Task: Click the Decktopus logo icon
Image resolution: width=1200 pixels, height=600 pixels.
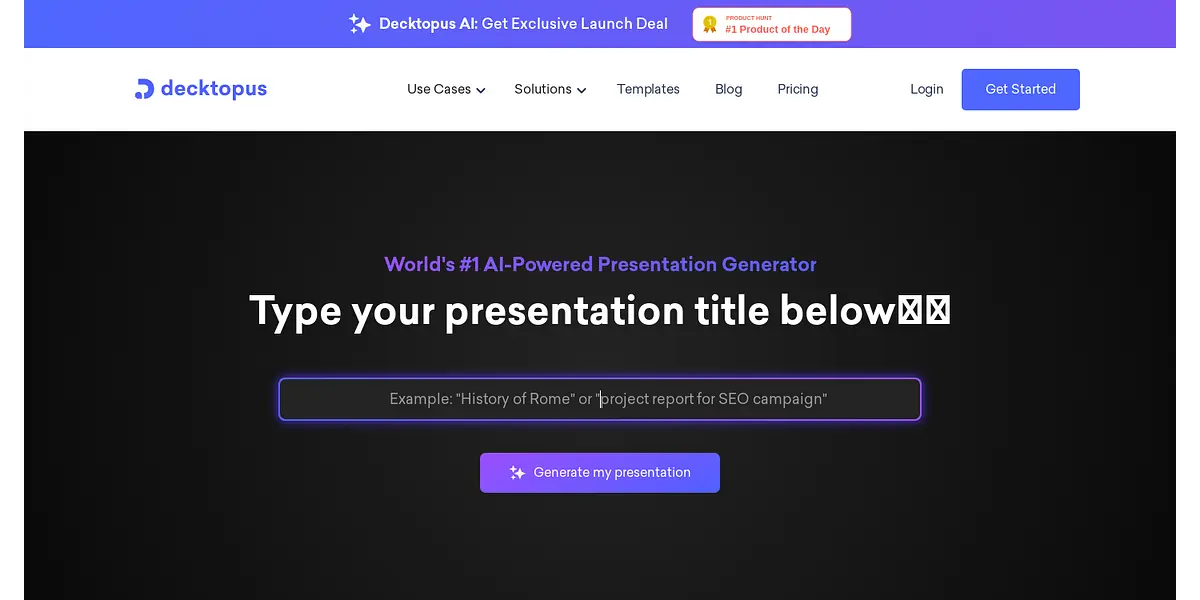Action: (145, 89)
